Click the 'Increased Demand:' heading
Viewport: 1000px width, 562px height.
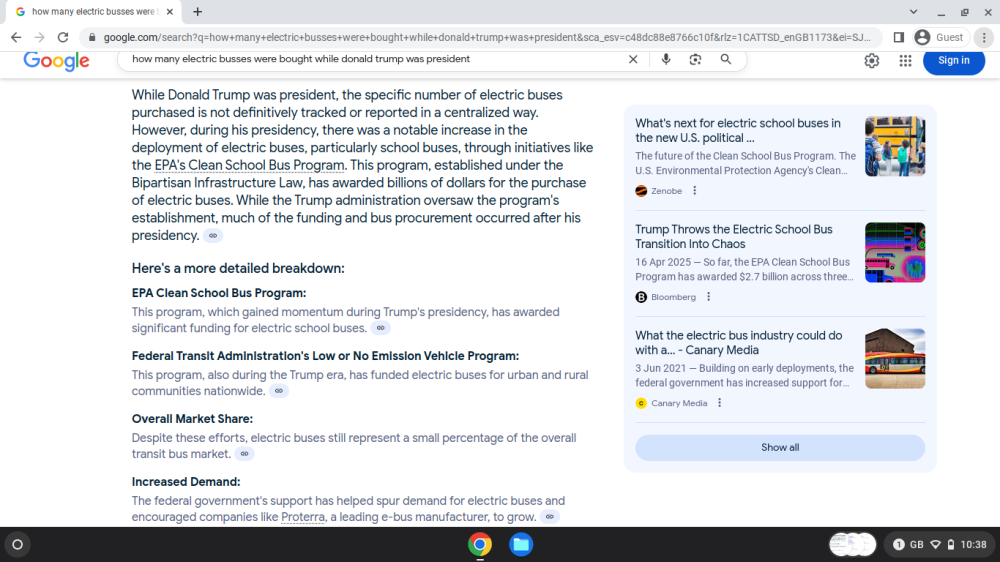point(186,482)
